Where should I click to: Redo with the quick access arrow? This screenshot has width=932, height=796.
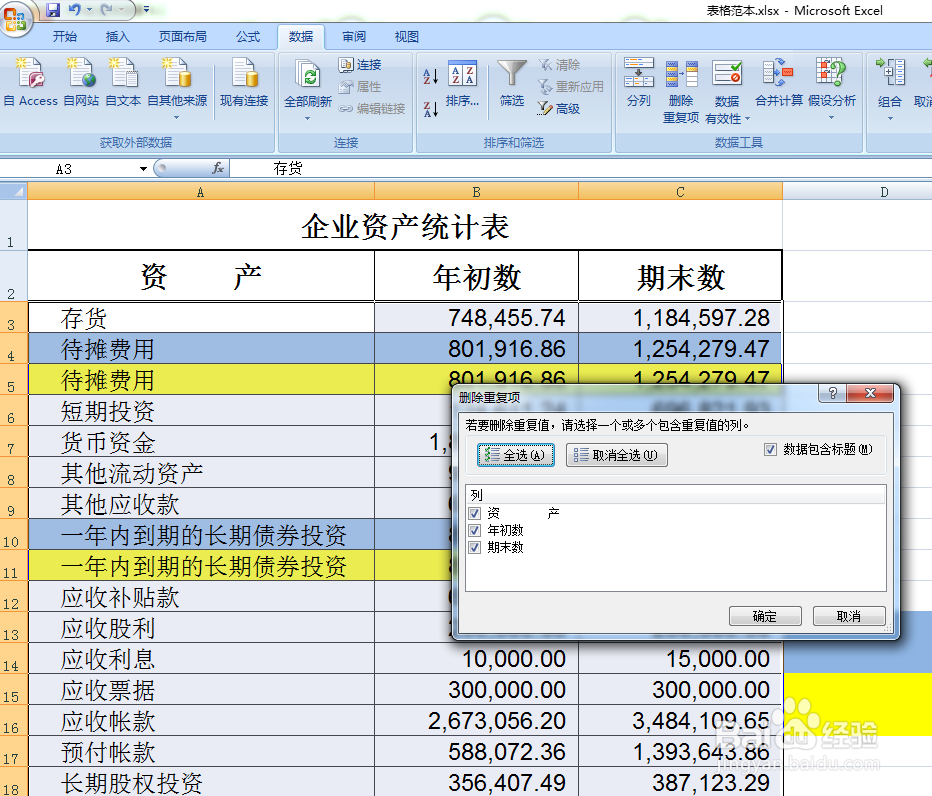click(107, 10)
